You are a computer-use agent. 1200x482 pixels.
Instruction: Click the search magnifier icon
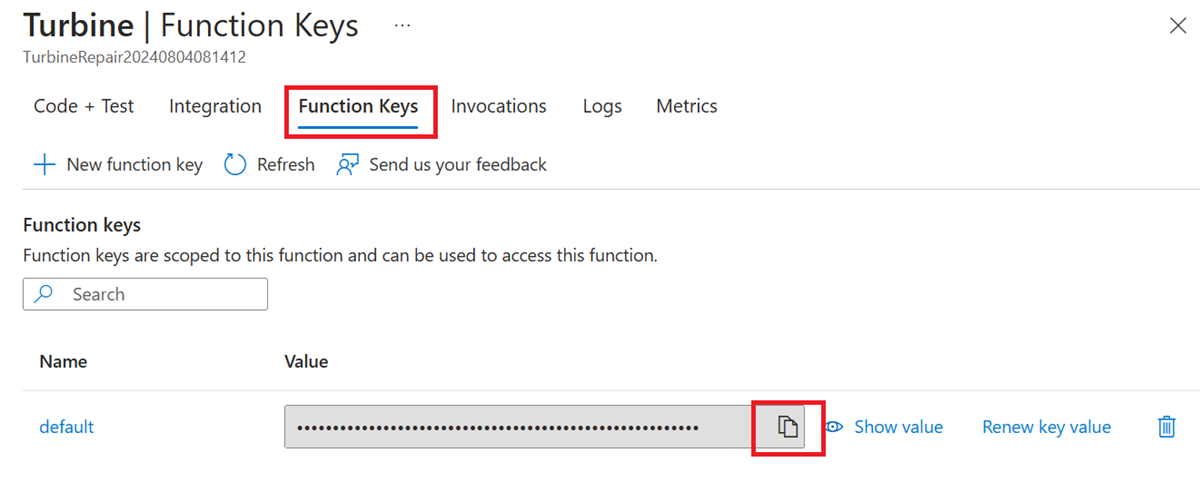[x=44, y=295]
